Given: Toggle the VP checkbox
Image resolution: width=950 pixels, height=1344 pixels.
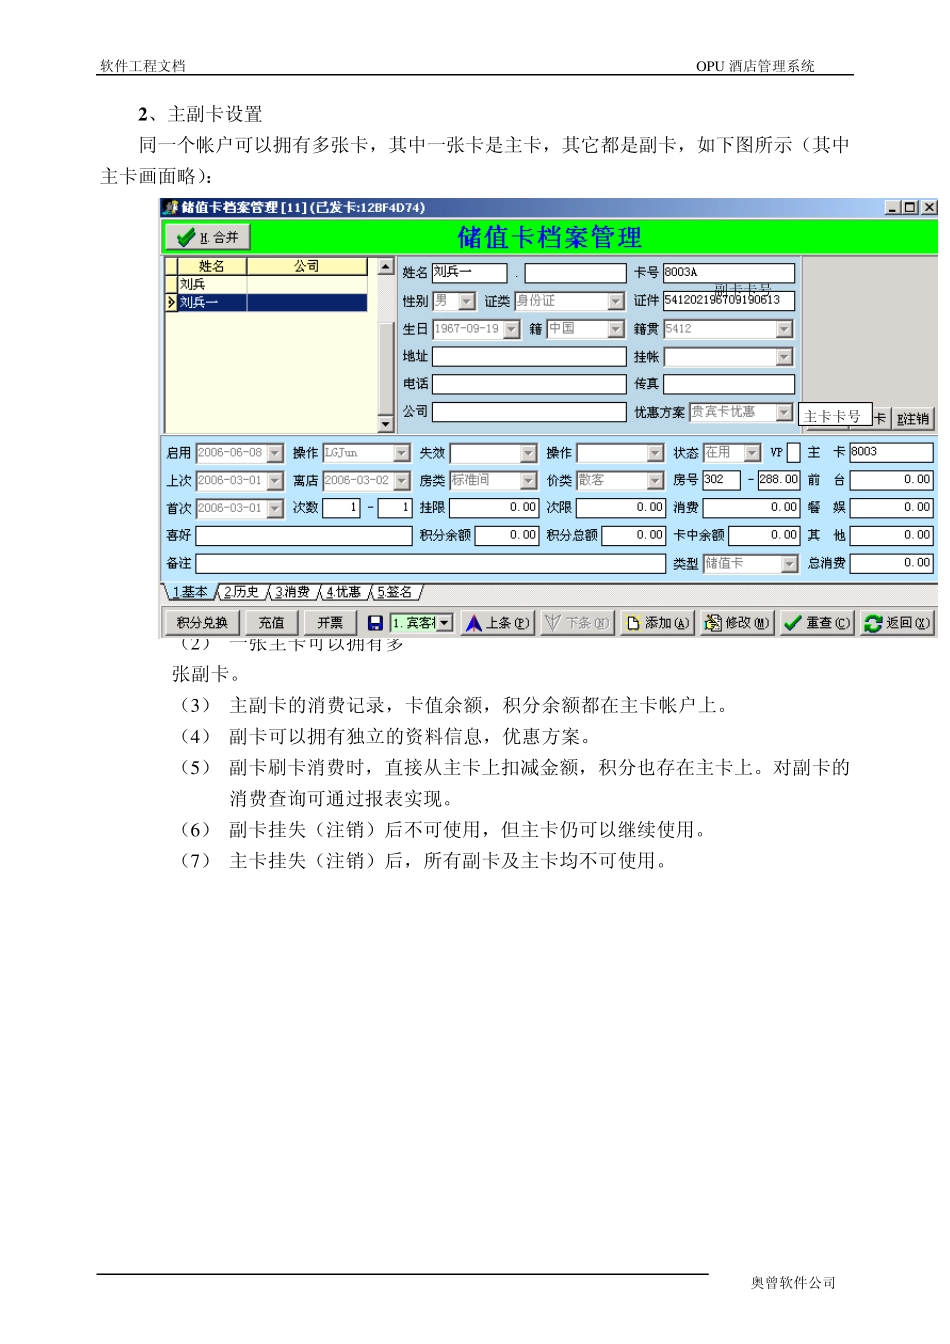Looking at the screenshot, I should [793, 453].
